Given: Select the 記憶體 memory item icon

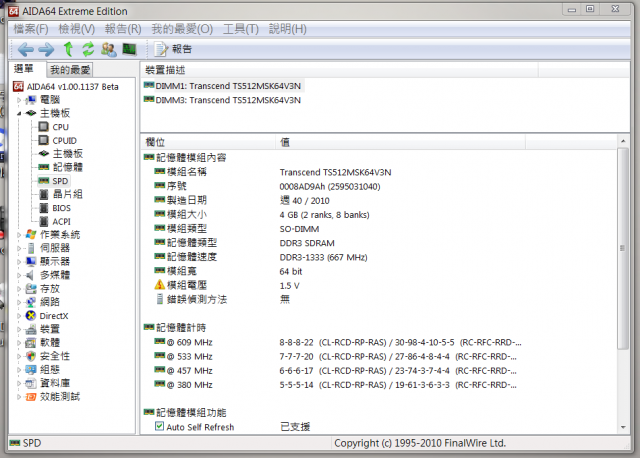Looking at the screenshot, I should point(44,167).
